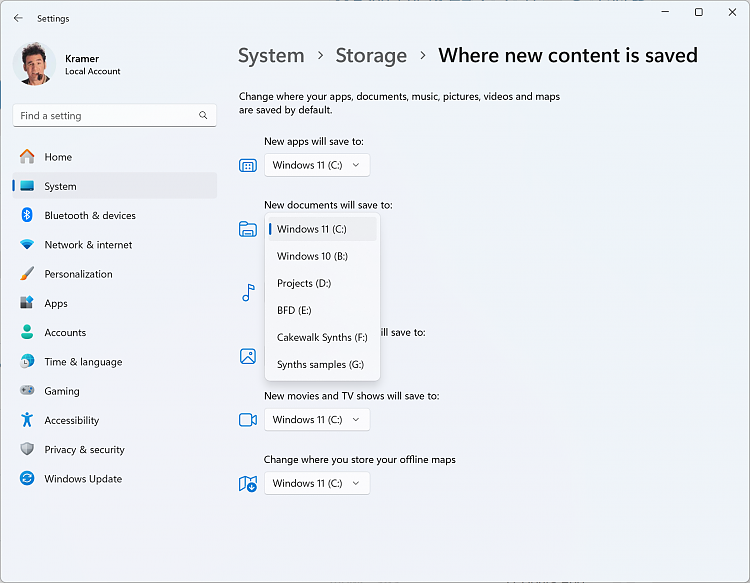Open Privacy & security settings
This screenshot has height=583, width=750.
click(114, 450)
